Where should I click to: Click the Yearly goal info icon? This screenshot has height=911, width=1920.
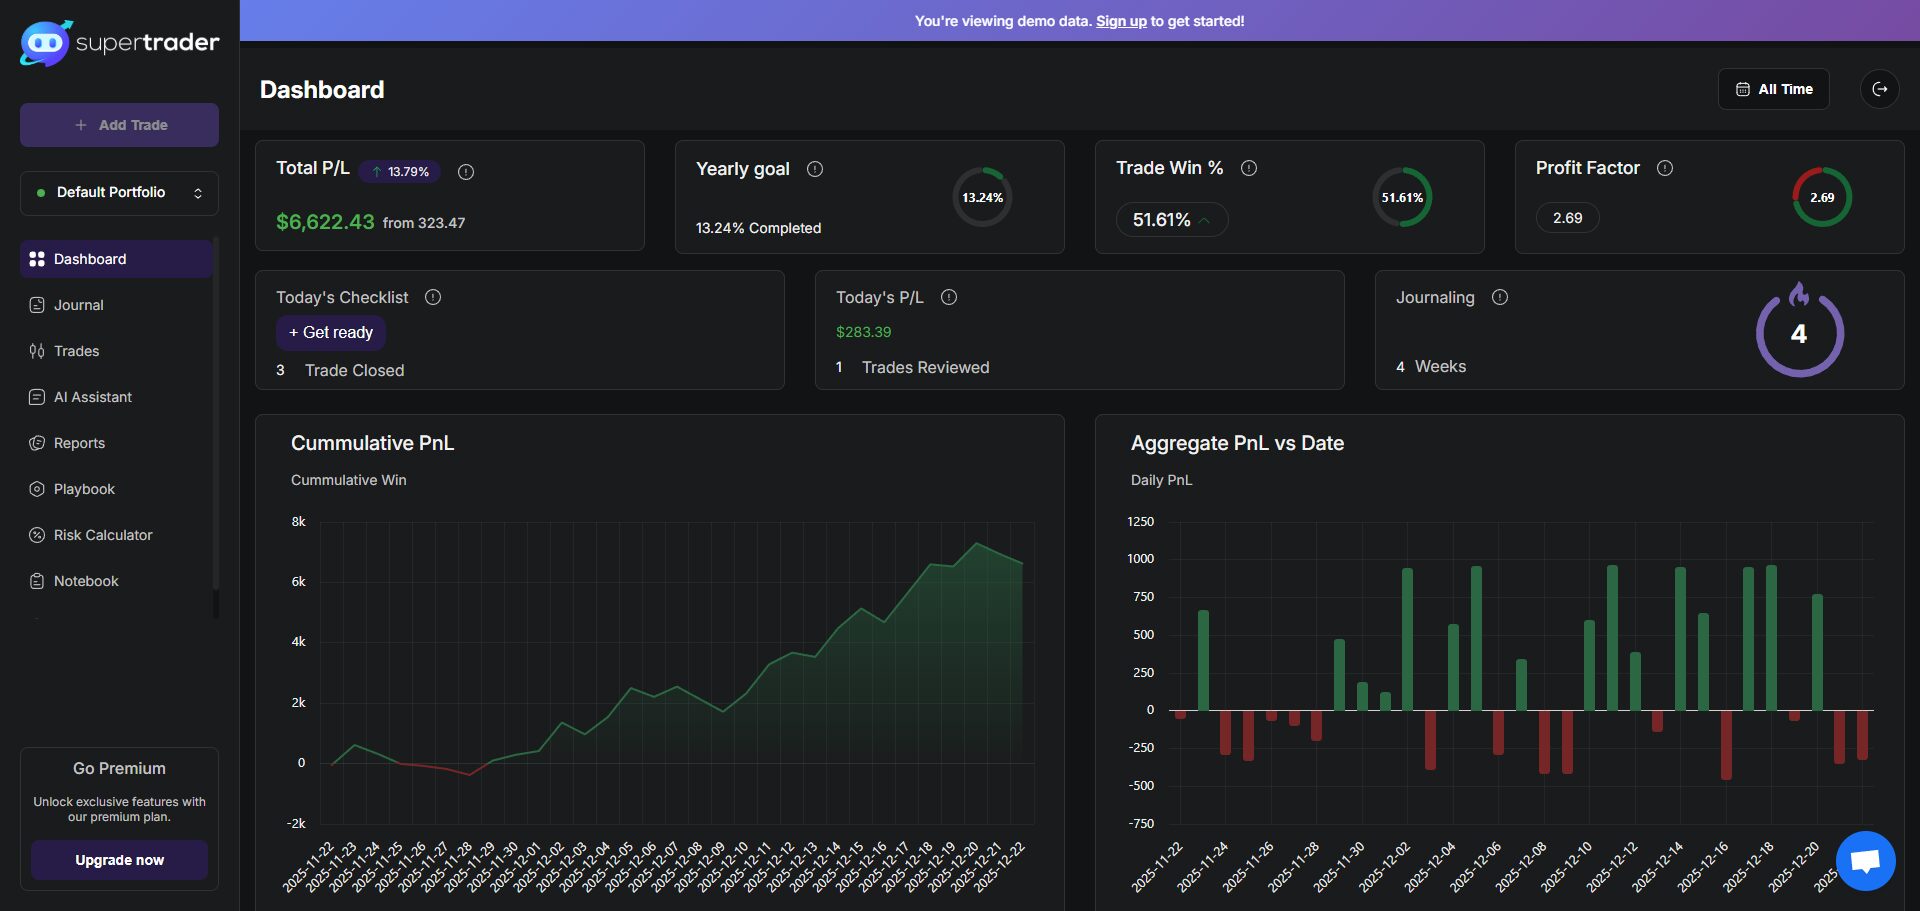coord(815,169)
